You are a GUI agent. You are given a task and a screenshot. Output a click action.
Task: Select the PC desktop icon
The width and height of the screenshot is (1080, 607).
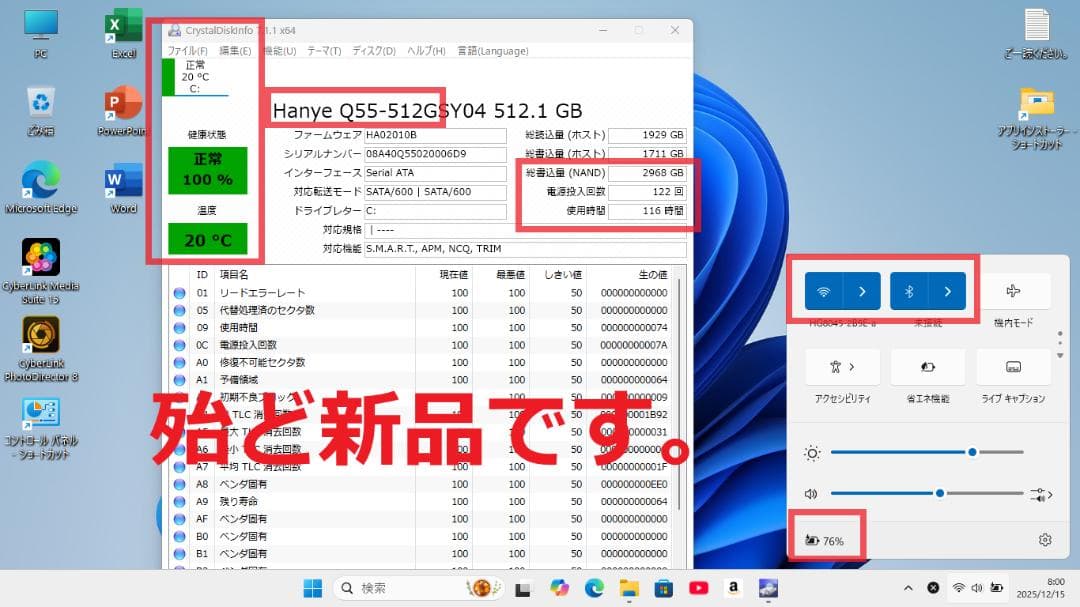(x=41, y=32)
